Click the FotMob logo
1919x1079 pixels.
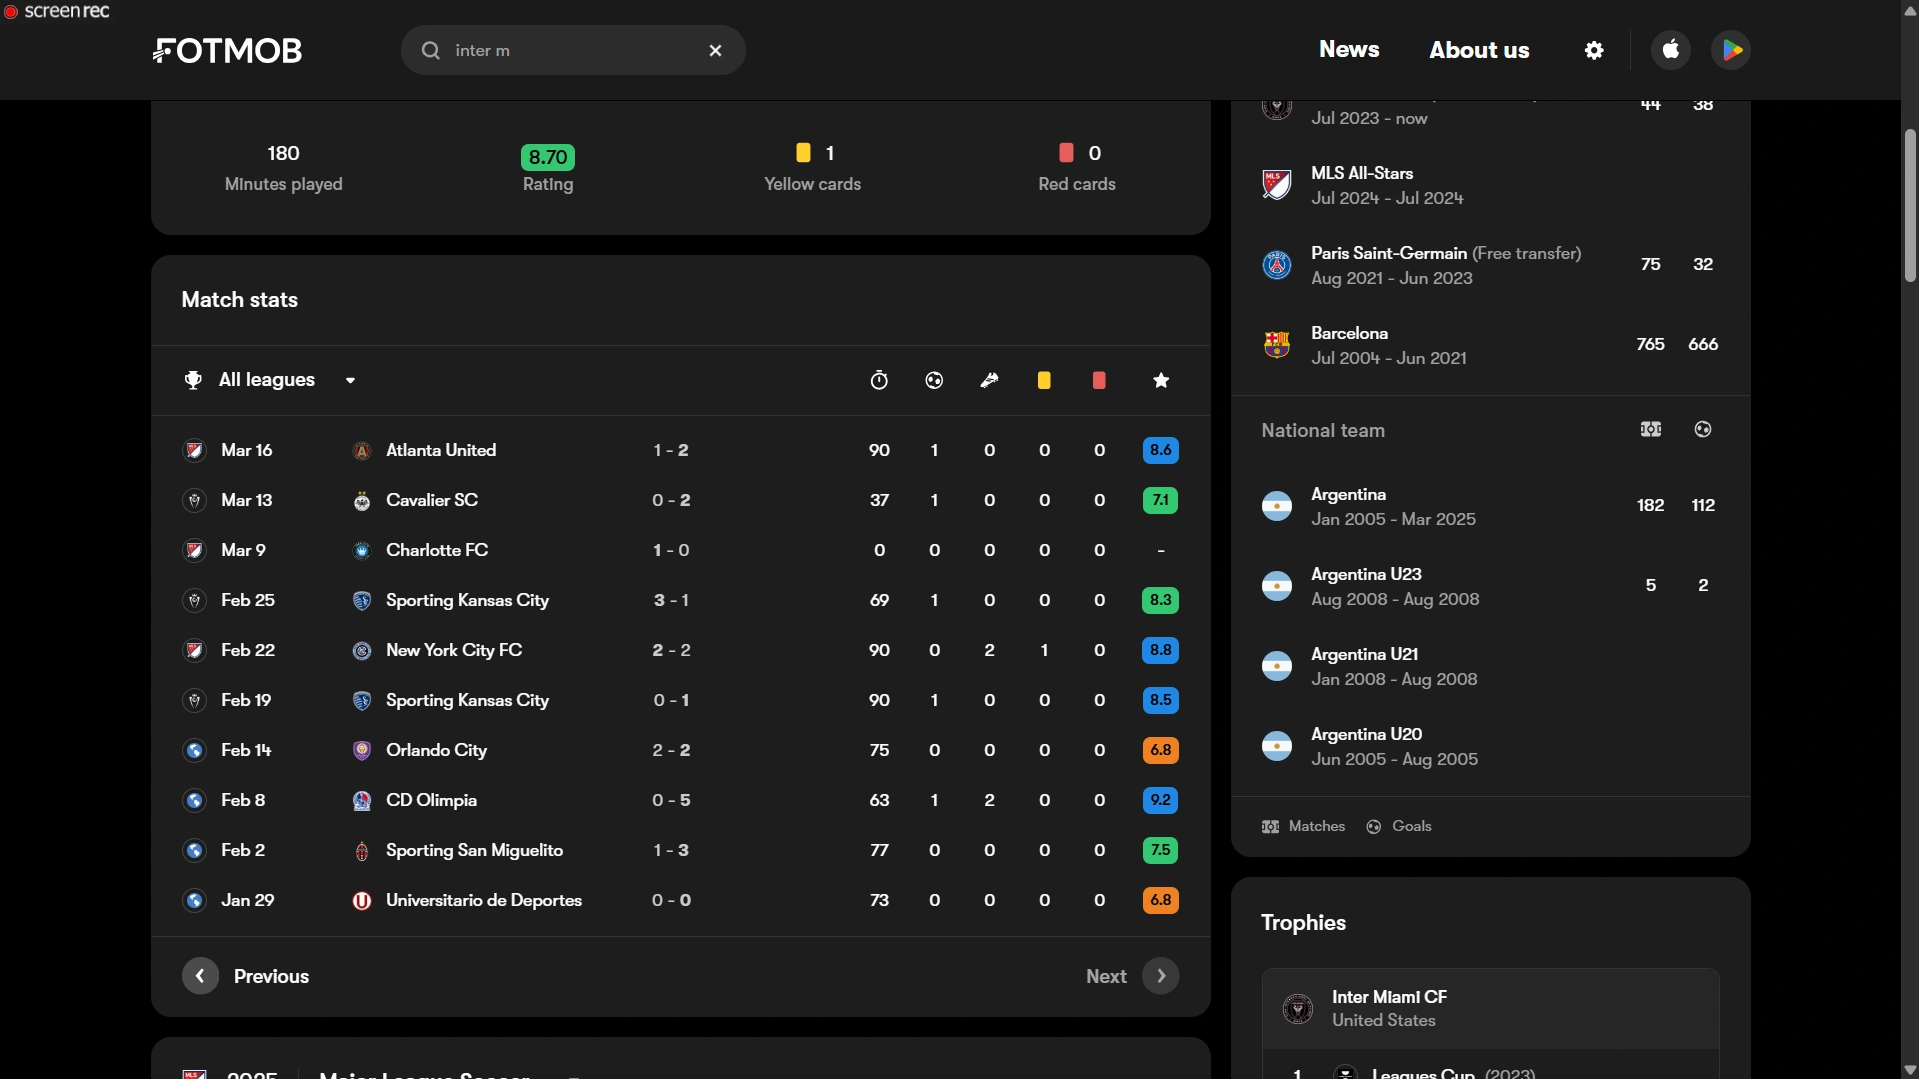(227, 50)
